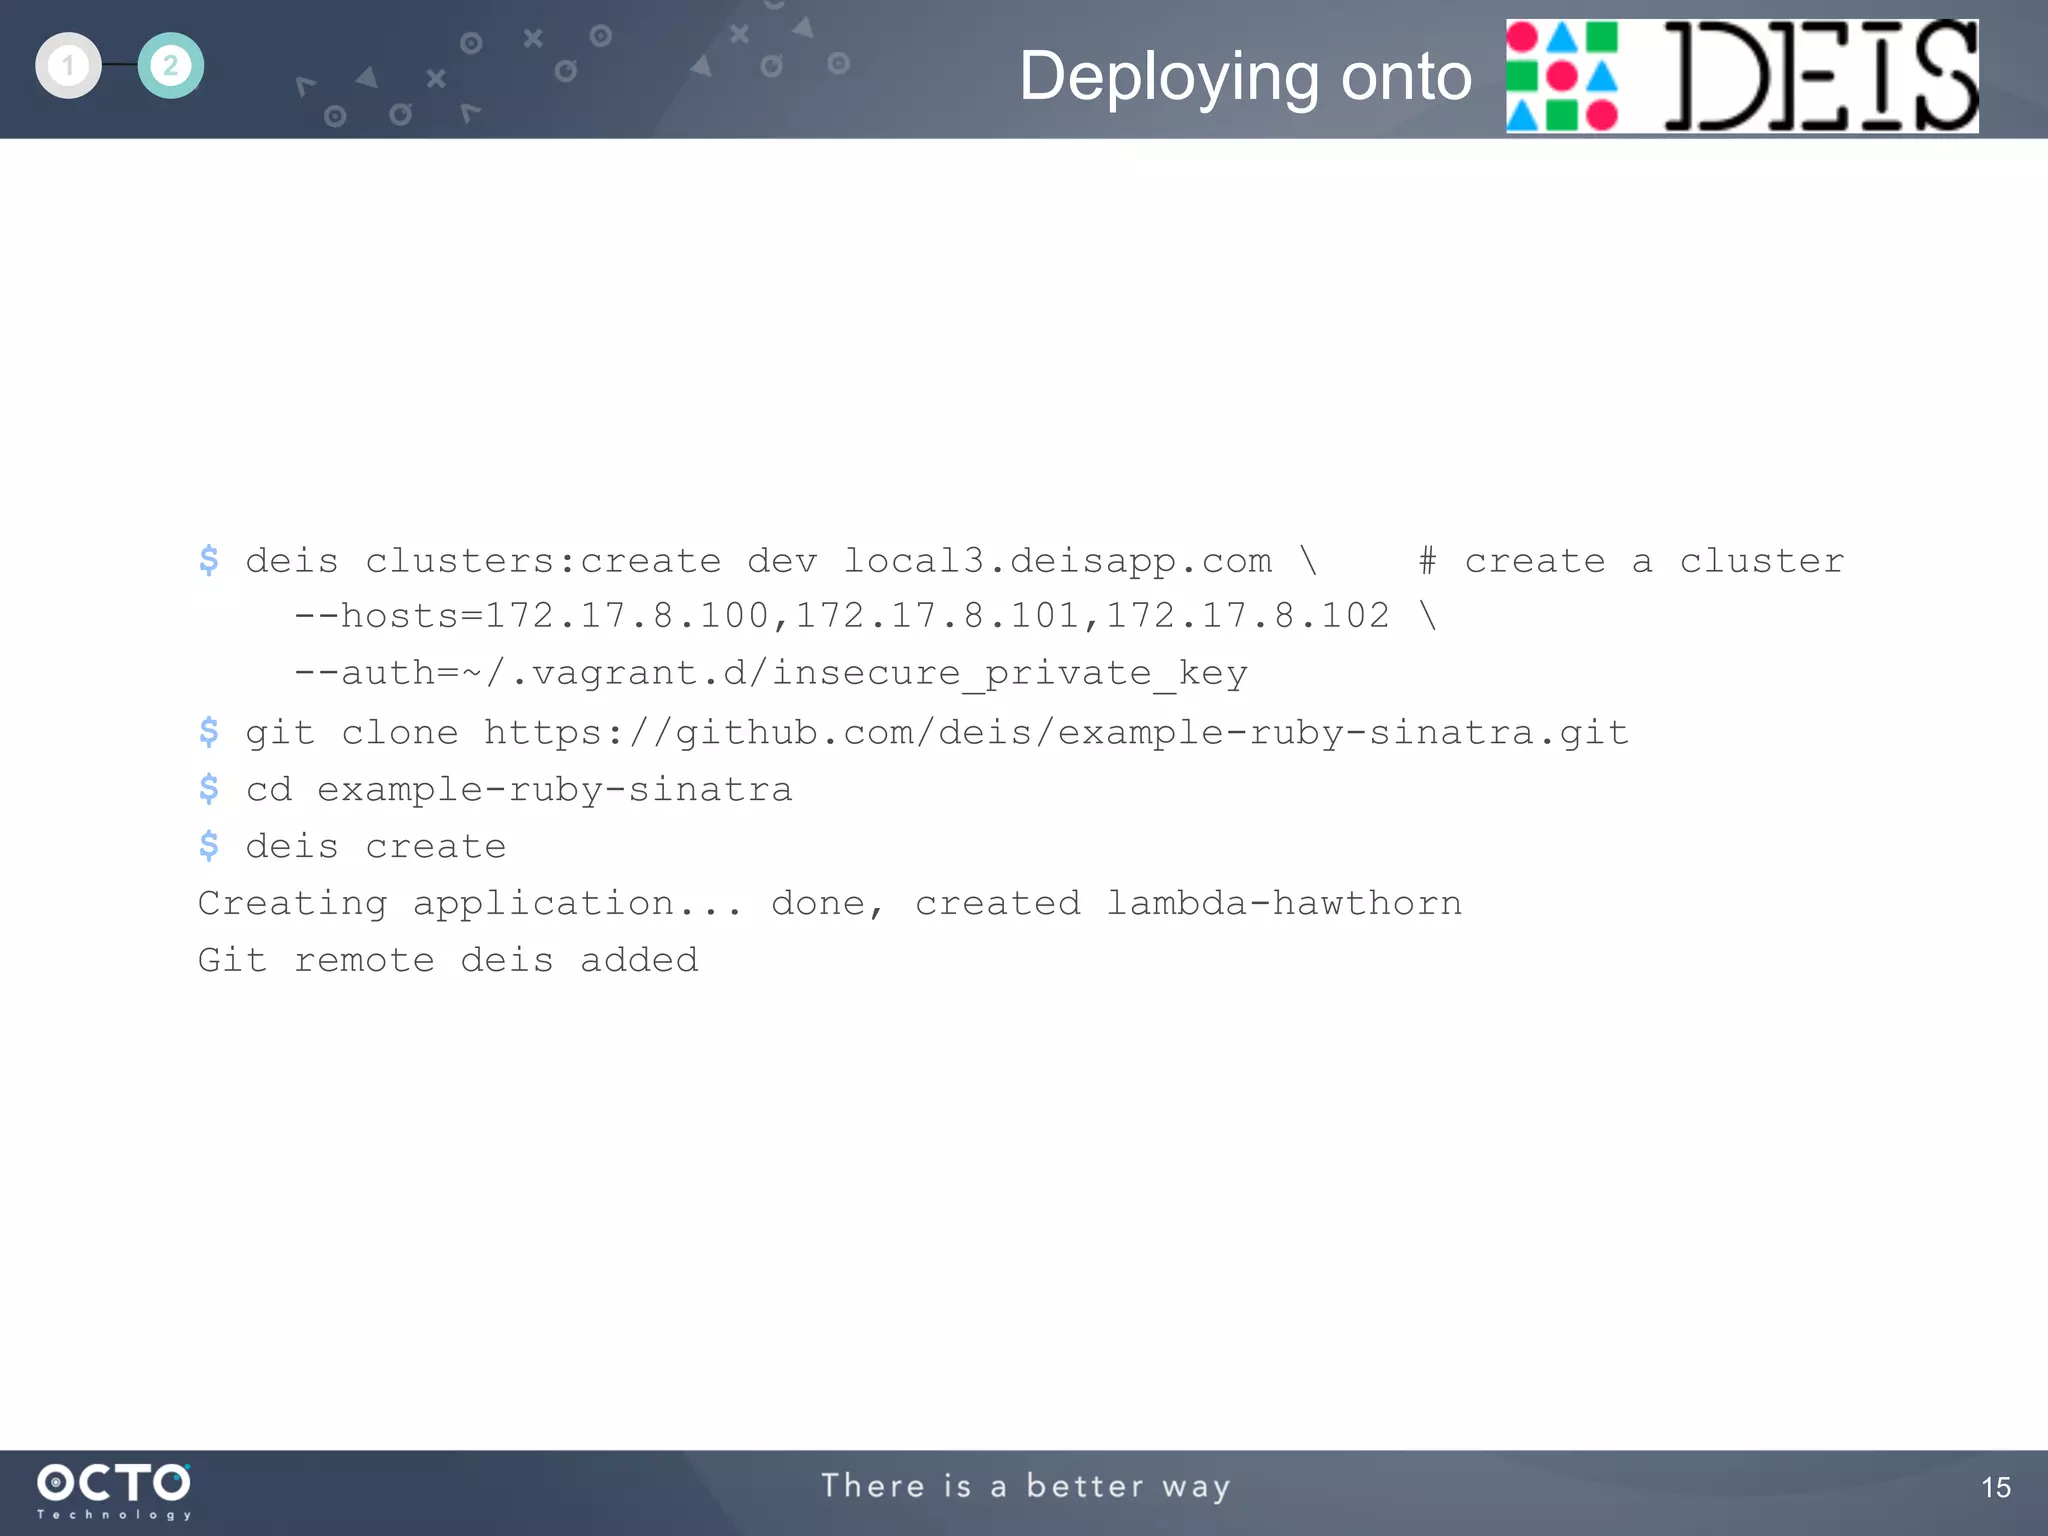
Task: Click the 'There is a better way' tagline
Action: click(1026, 1487)
